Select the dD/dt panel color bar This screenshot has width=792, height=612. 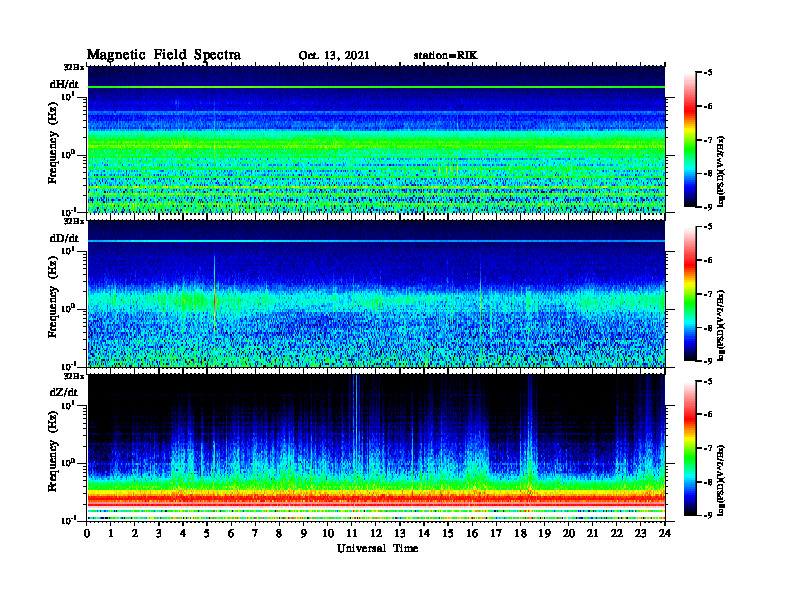690,294
